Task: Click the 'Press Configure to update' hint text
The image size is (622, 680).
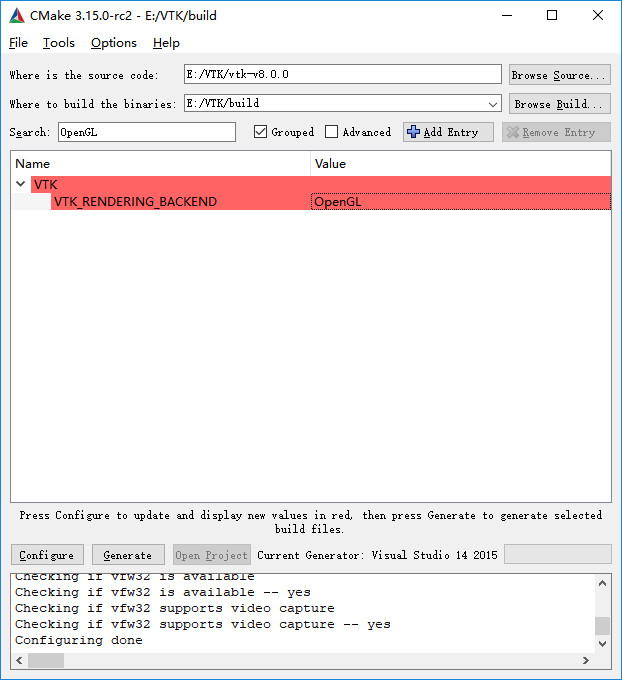Action: pyautogui.click(x=311, y=522)
